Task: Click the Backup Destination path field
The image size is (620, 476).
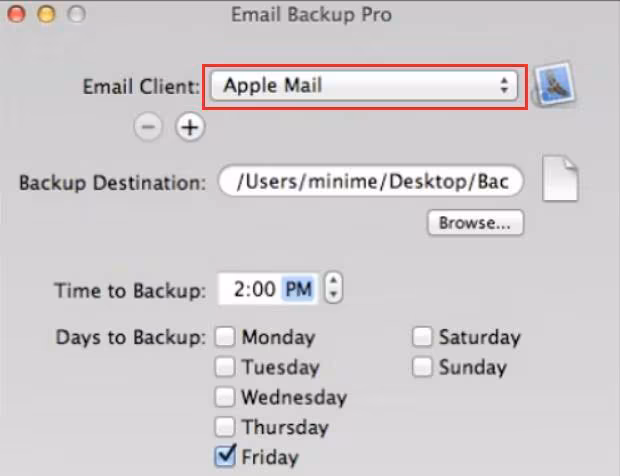Action: tap(371, 181)
